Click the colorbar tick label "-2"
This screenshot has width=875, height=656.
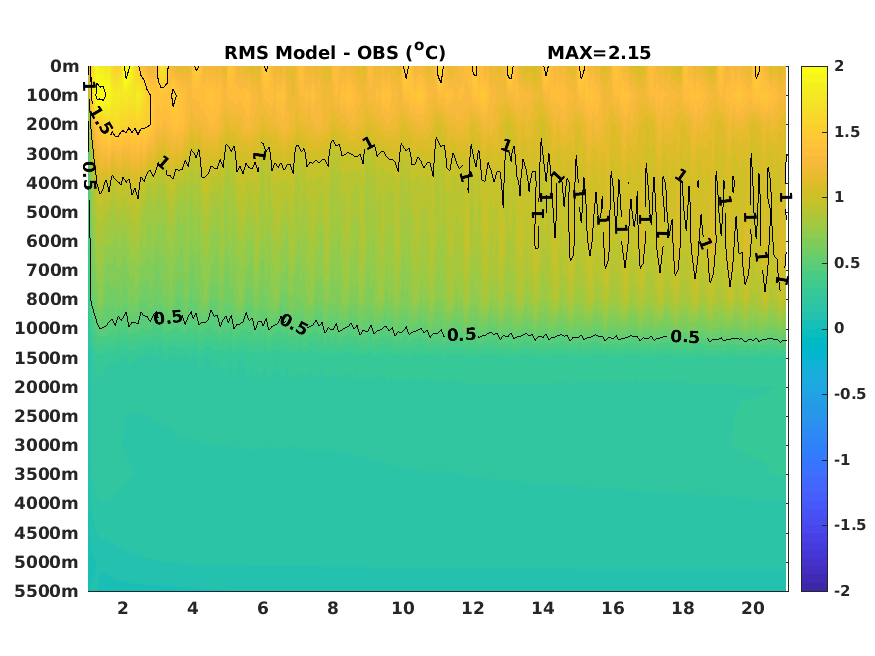(842, 591)
